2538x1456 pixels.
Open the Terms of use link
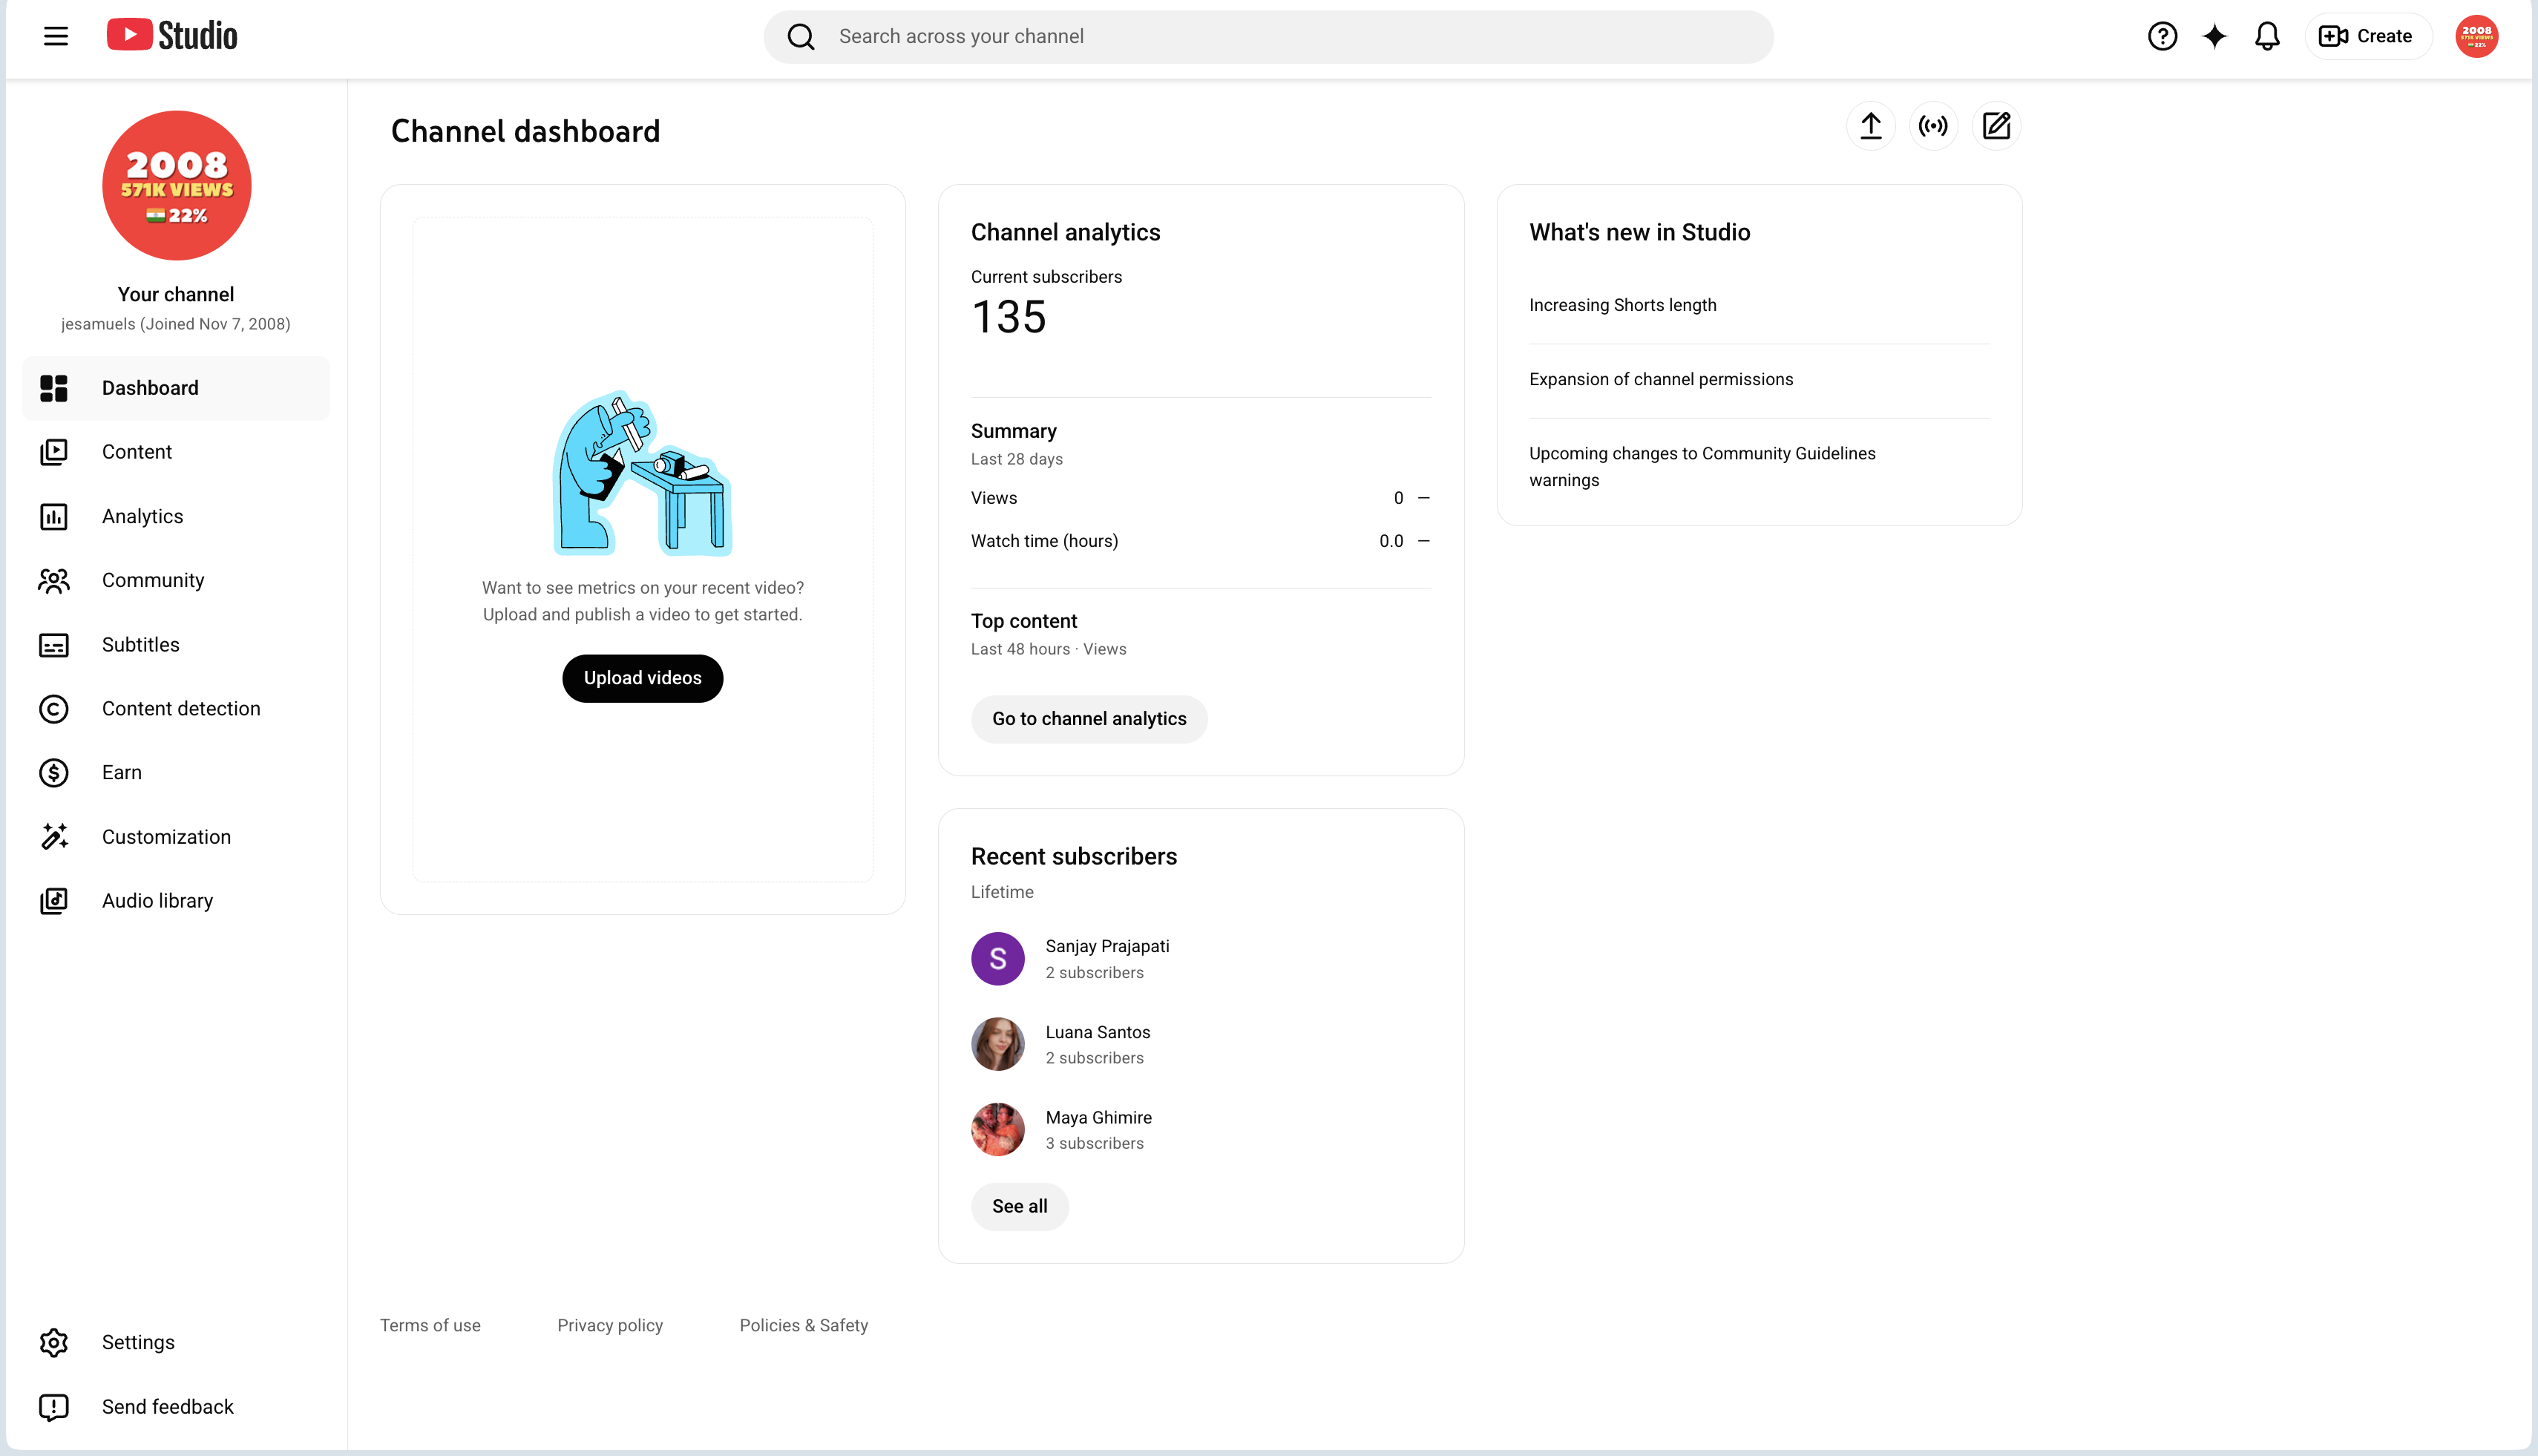coord(430,1325)
